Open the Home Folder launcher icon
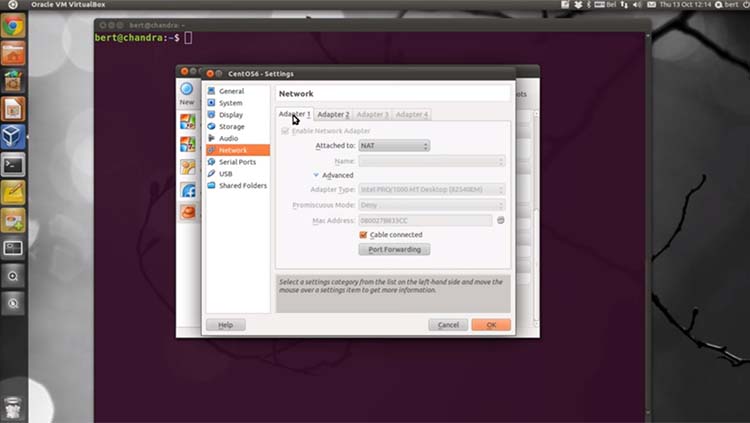The image size is (750, 423). [x=13, y=53]
